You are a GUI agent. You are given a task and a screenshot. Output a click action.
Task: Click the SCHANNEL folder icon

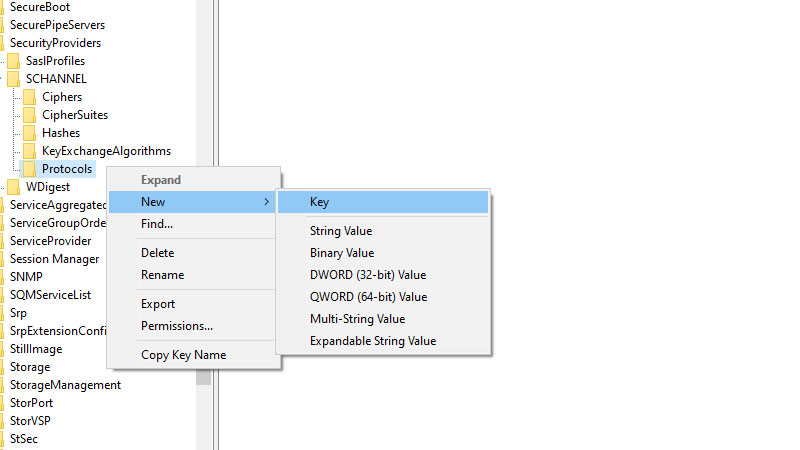tap(14, 79)
